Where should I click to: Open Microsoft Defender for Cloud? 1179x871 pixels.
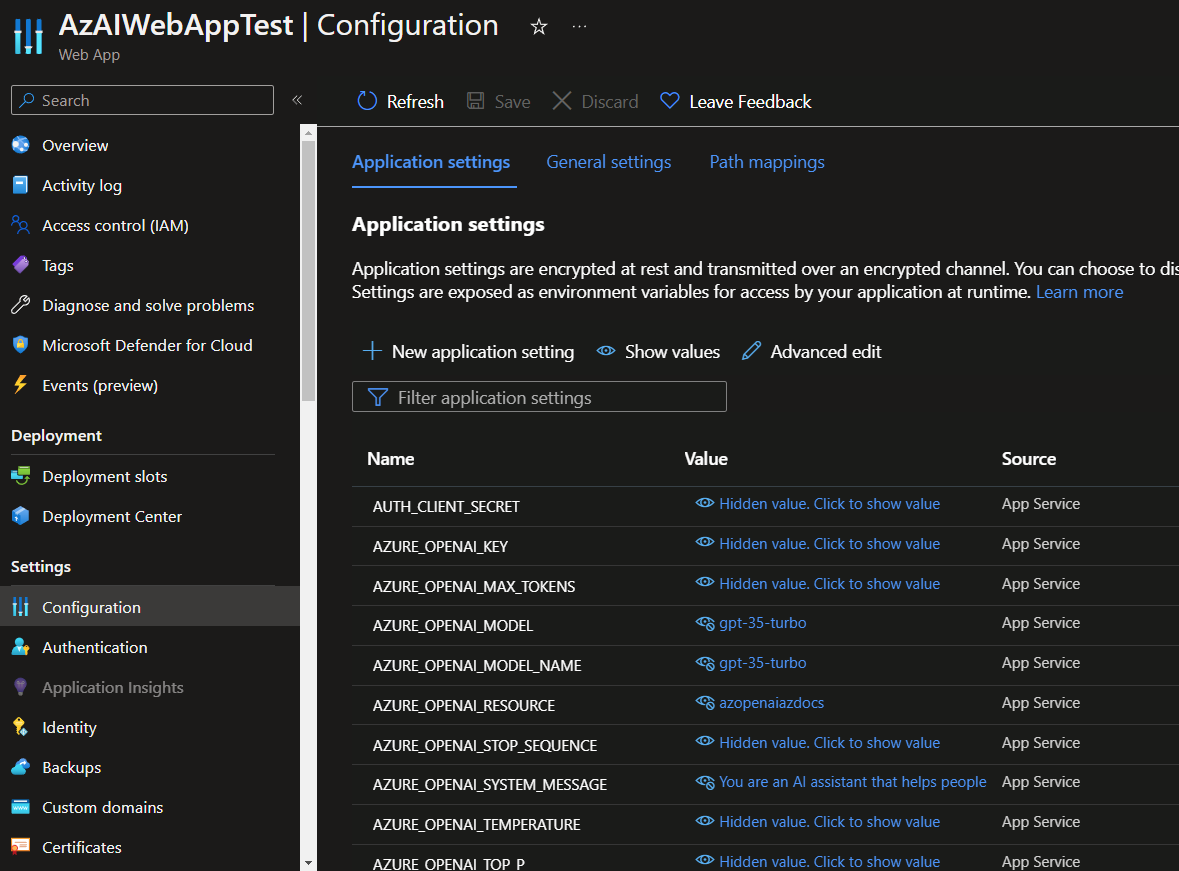click(147, 345)
